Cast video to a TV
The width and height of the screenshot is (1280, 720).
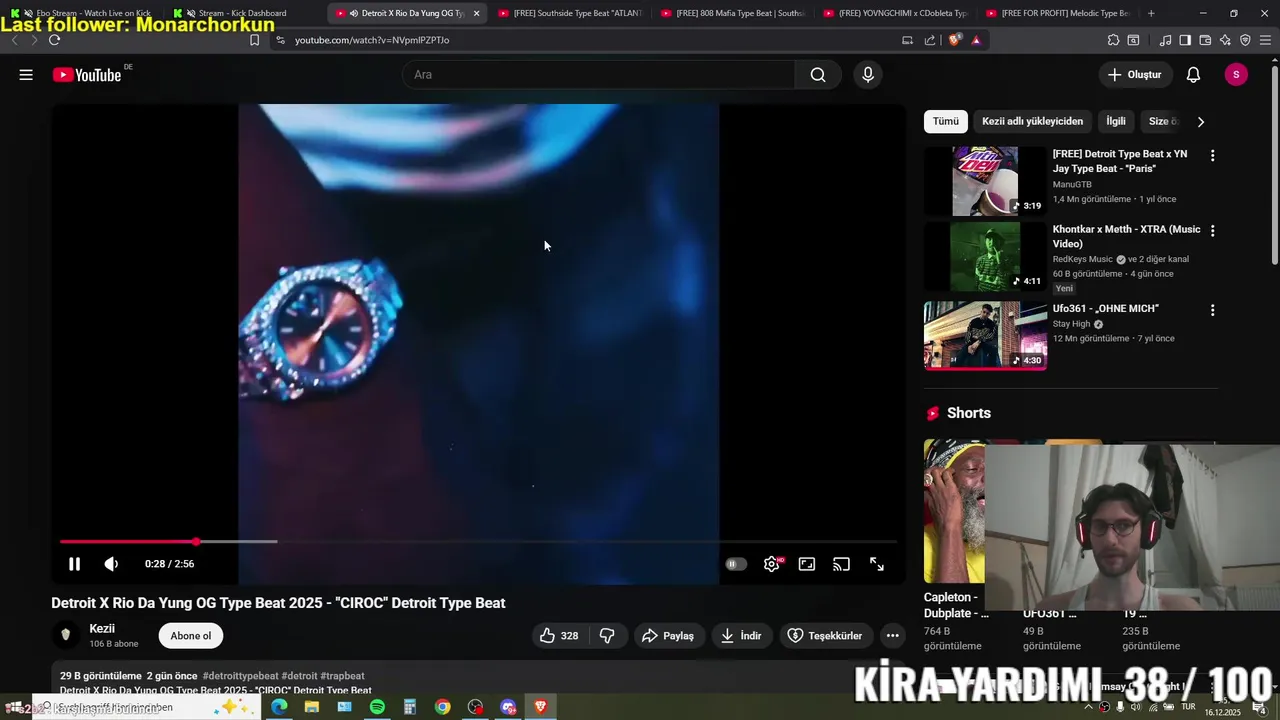coord(842,564)
